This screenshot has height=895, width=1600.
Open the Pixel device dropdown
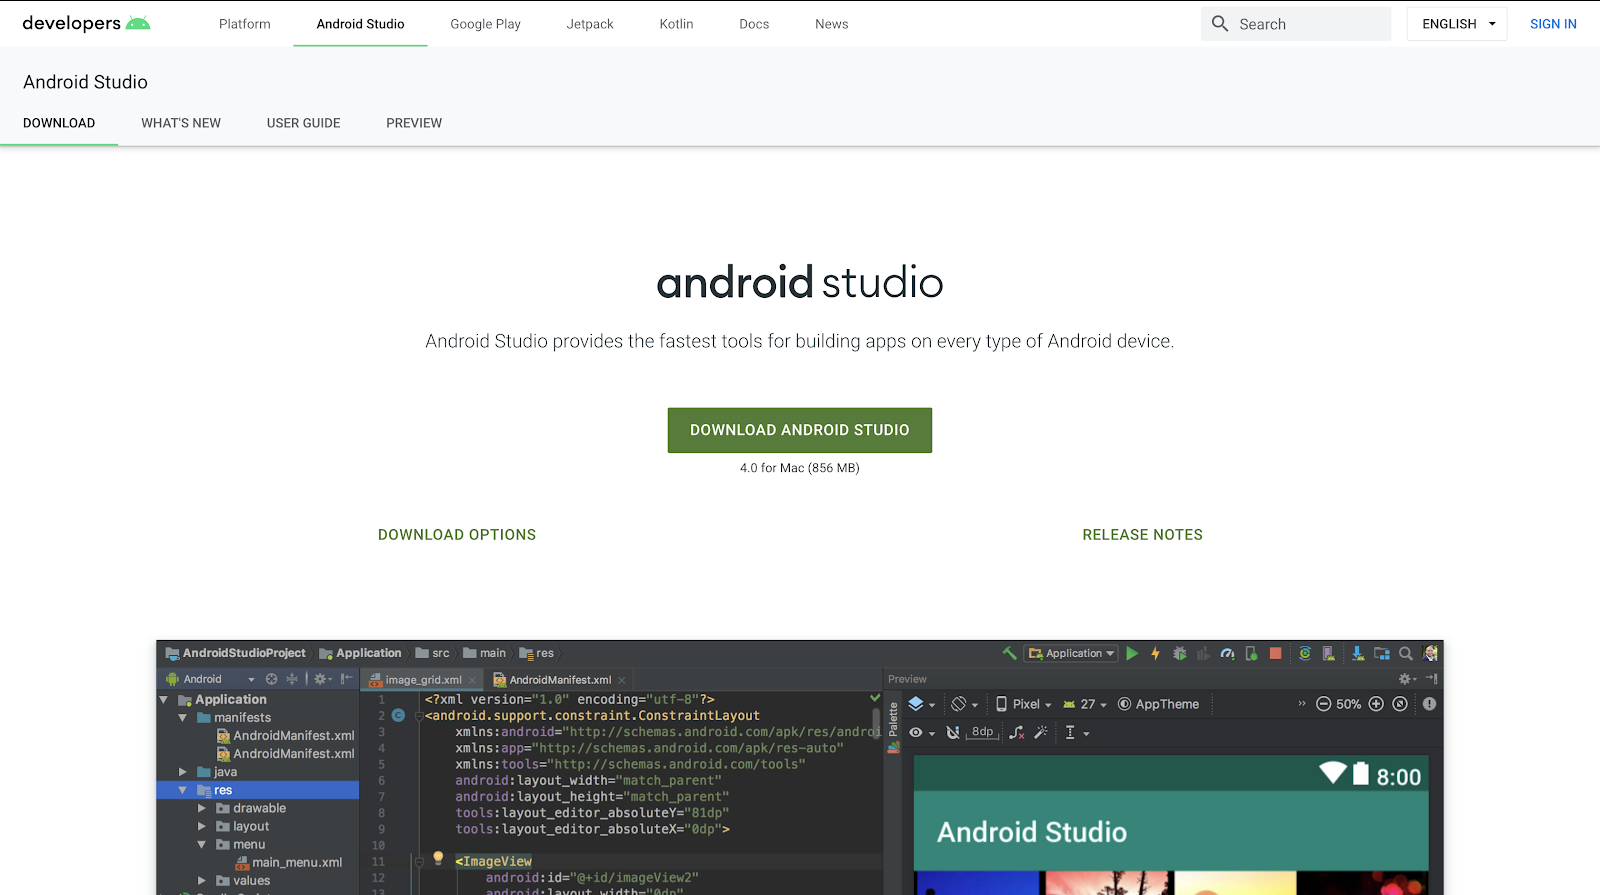click(1023, 704)
